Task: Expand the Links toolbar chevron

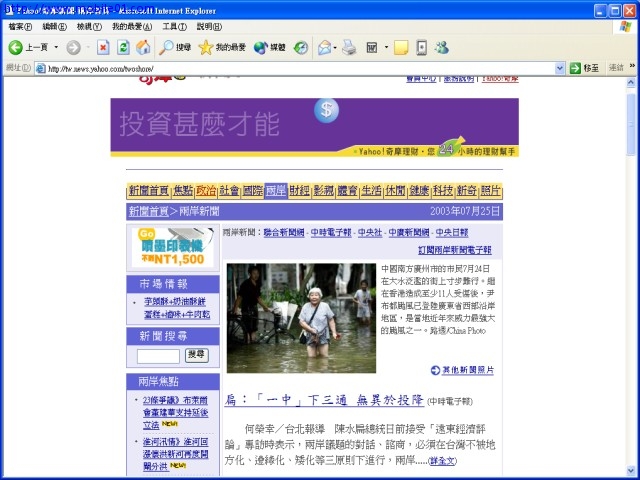Action: [633, 66]
